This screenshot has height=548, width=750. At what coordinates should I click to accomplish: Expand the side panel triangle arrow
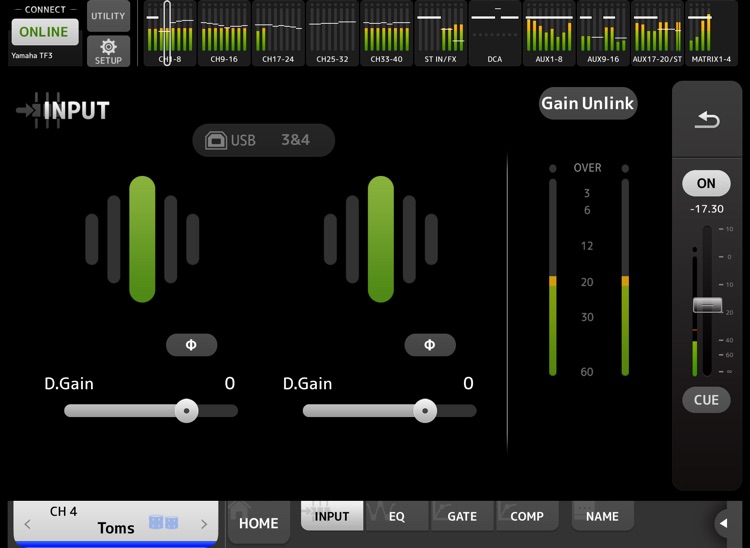click(x=724, y=523)
